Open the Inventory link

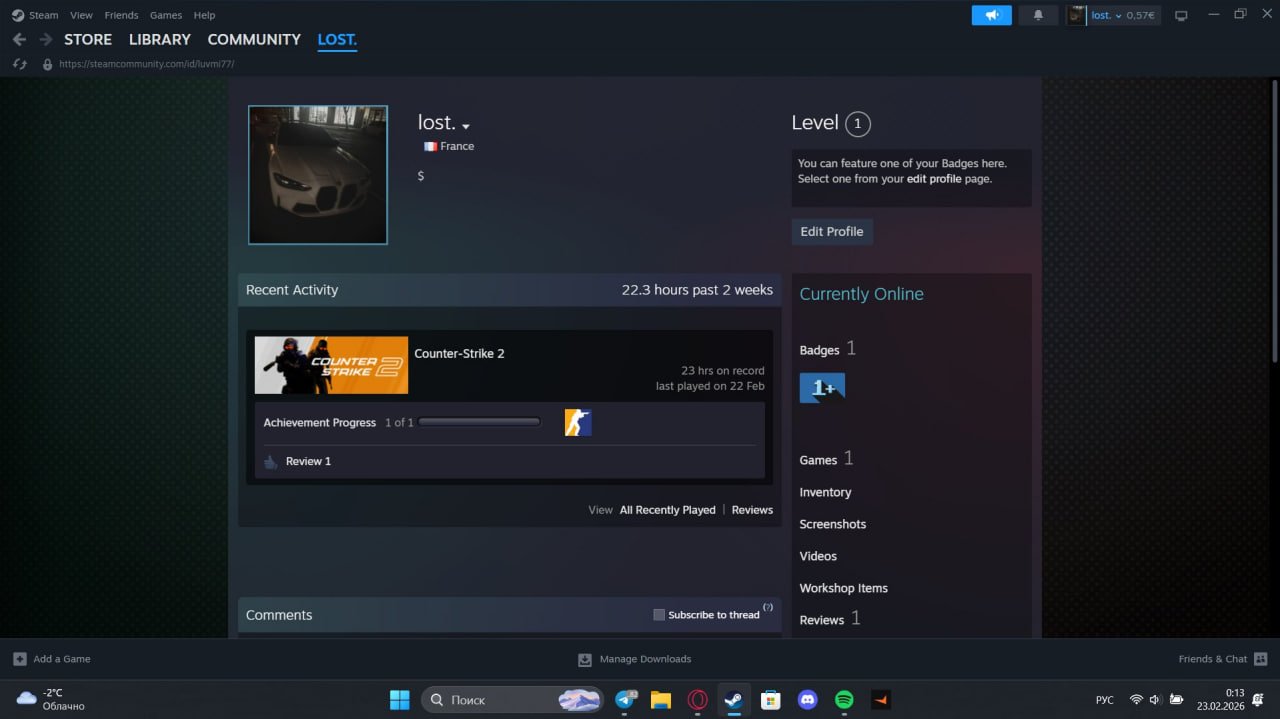(825, 492)
